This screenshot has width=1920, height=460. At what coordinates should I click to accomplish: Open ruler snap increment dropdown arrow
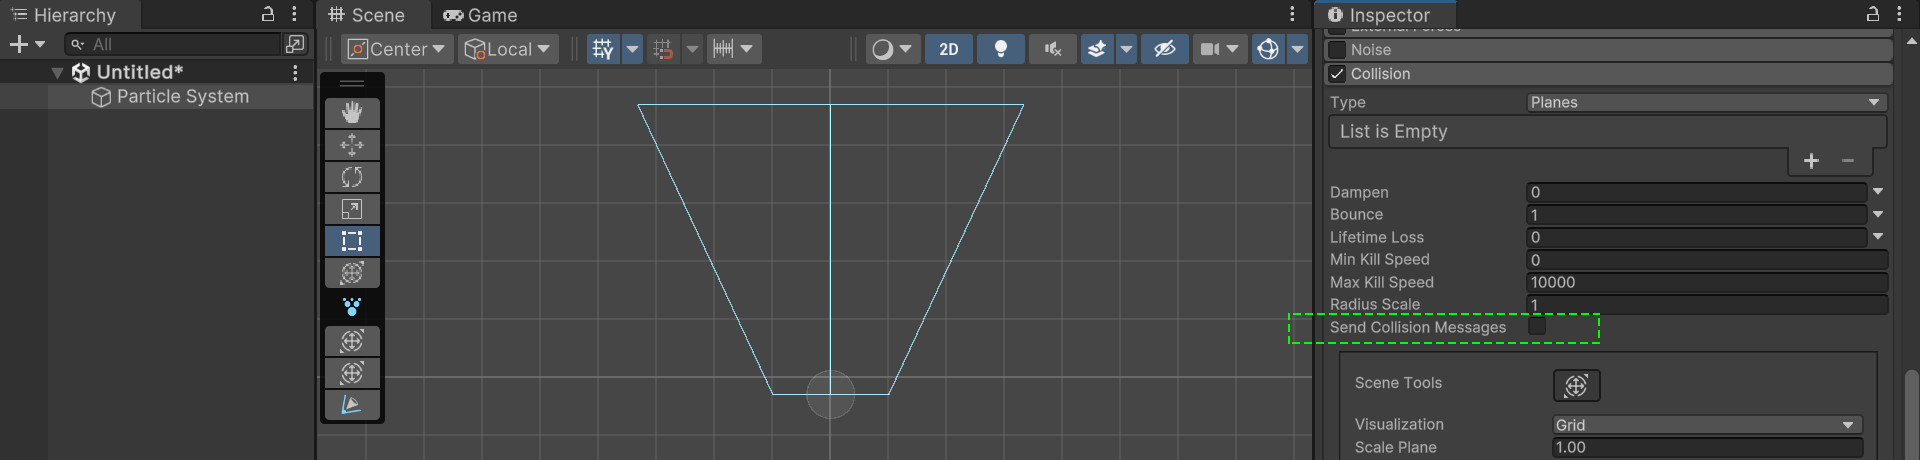pos(748,49)
